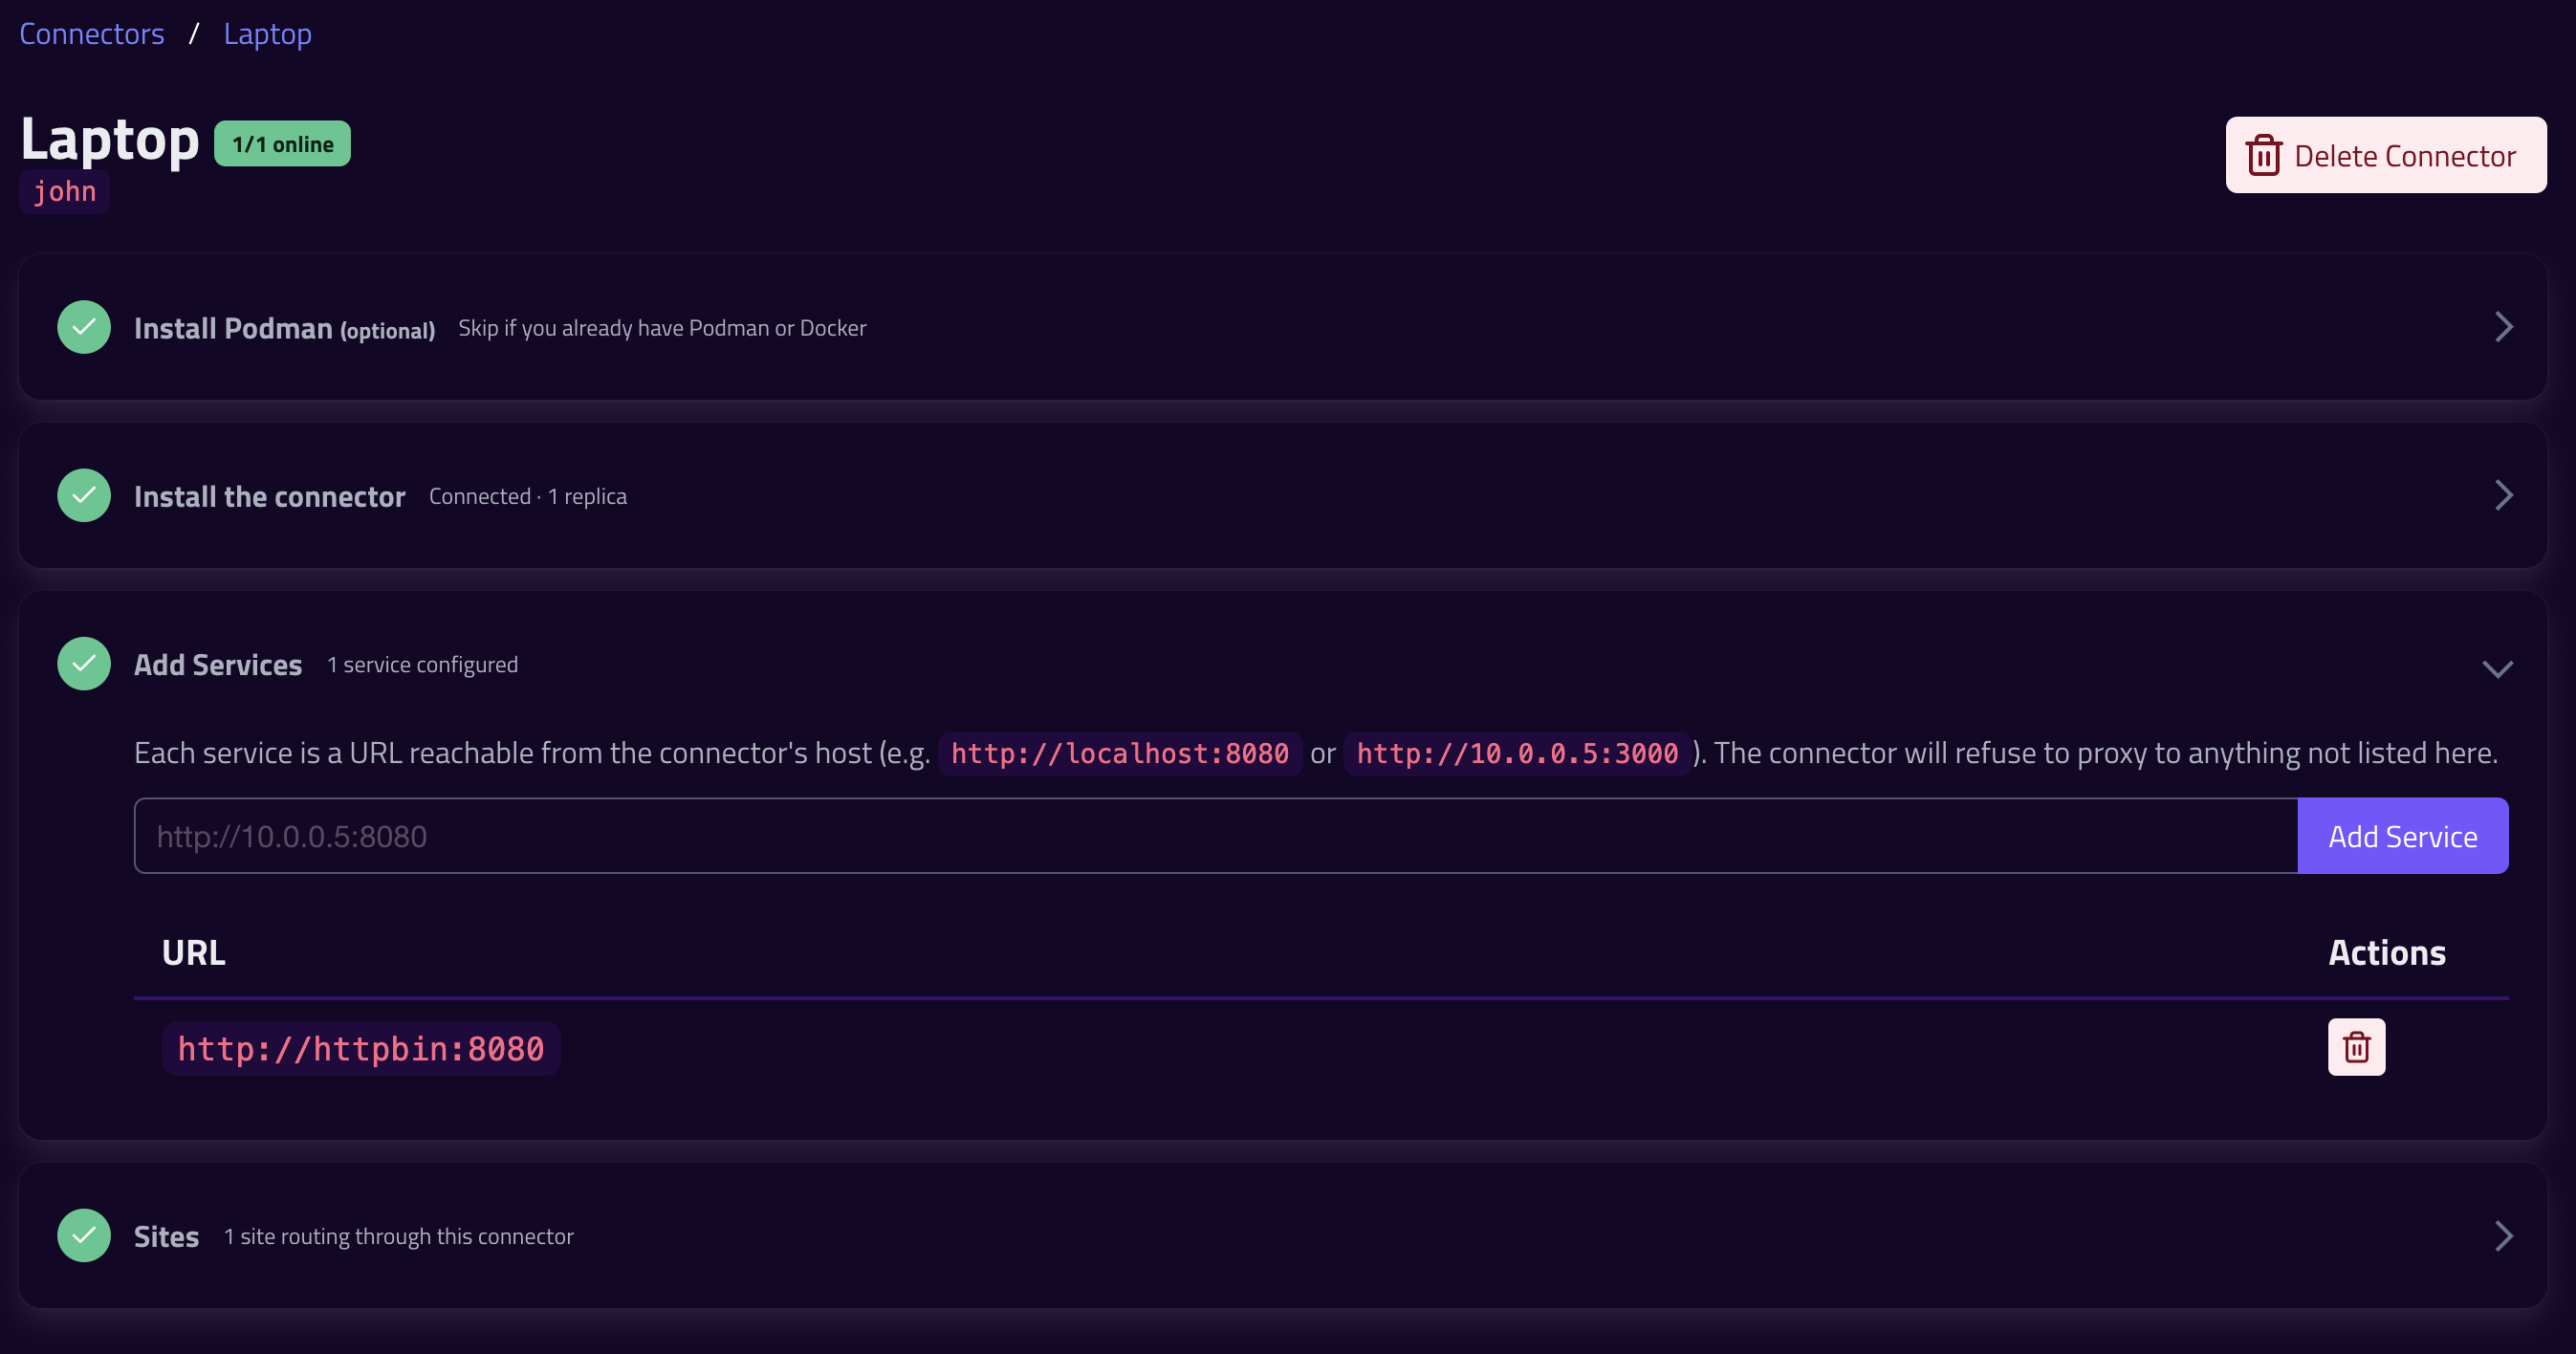Click the green checkmark beside Add Services

click(x=84, y=664)
